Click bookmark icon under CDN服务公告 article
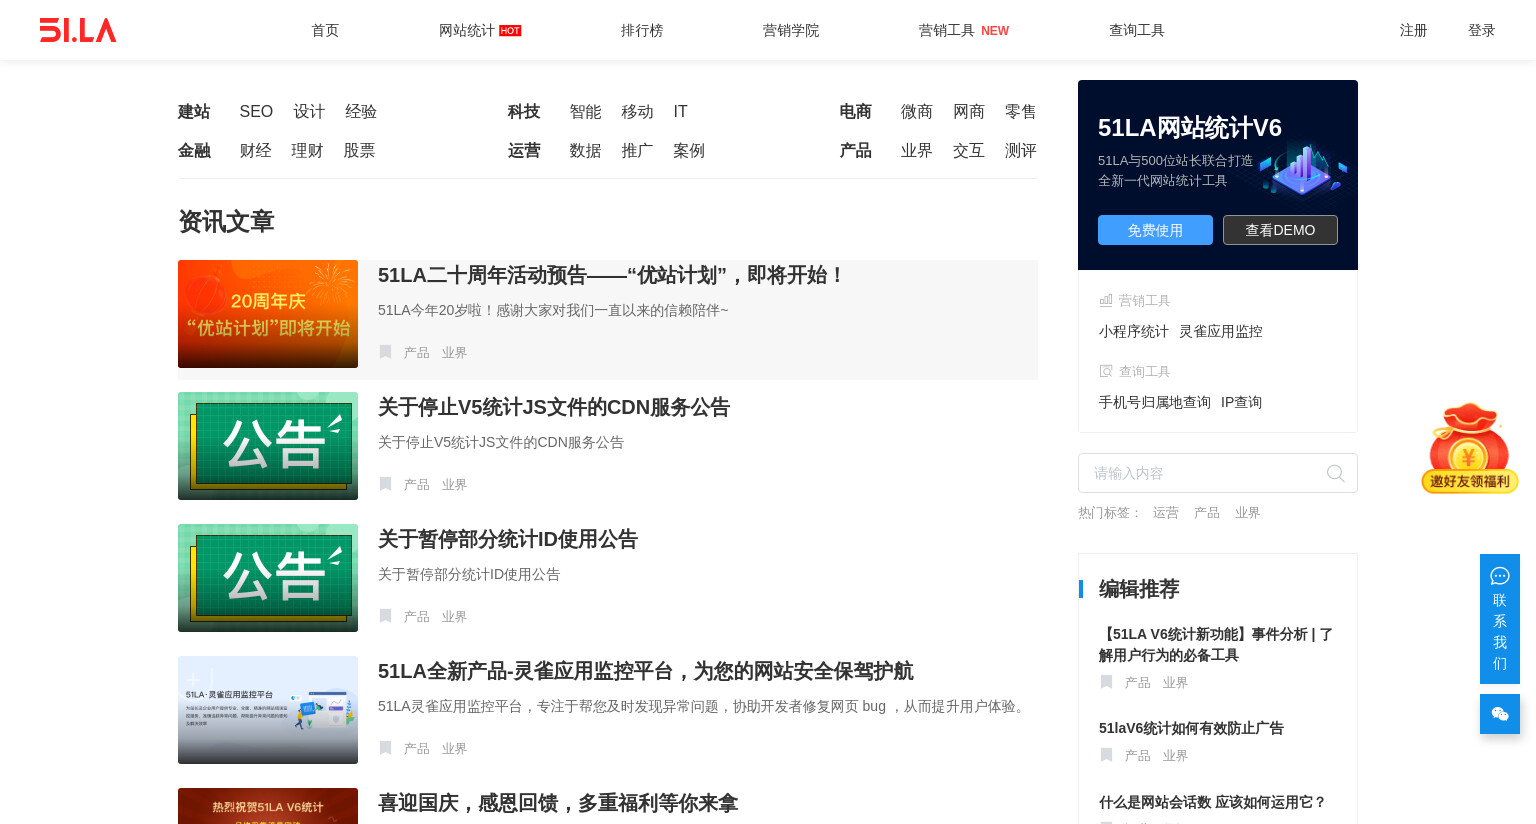The height and width of the screenshot is (824, 1536). point(385,484)
